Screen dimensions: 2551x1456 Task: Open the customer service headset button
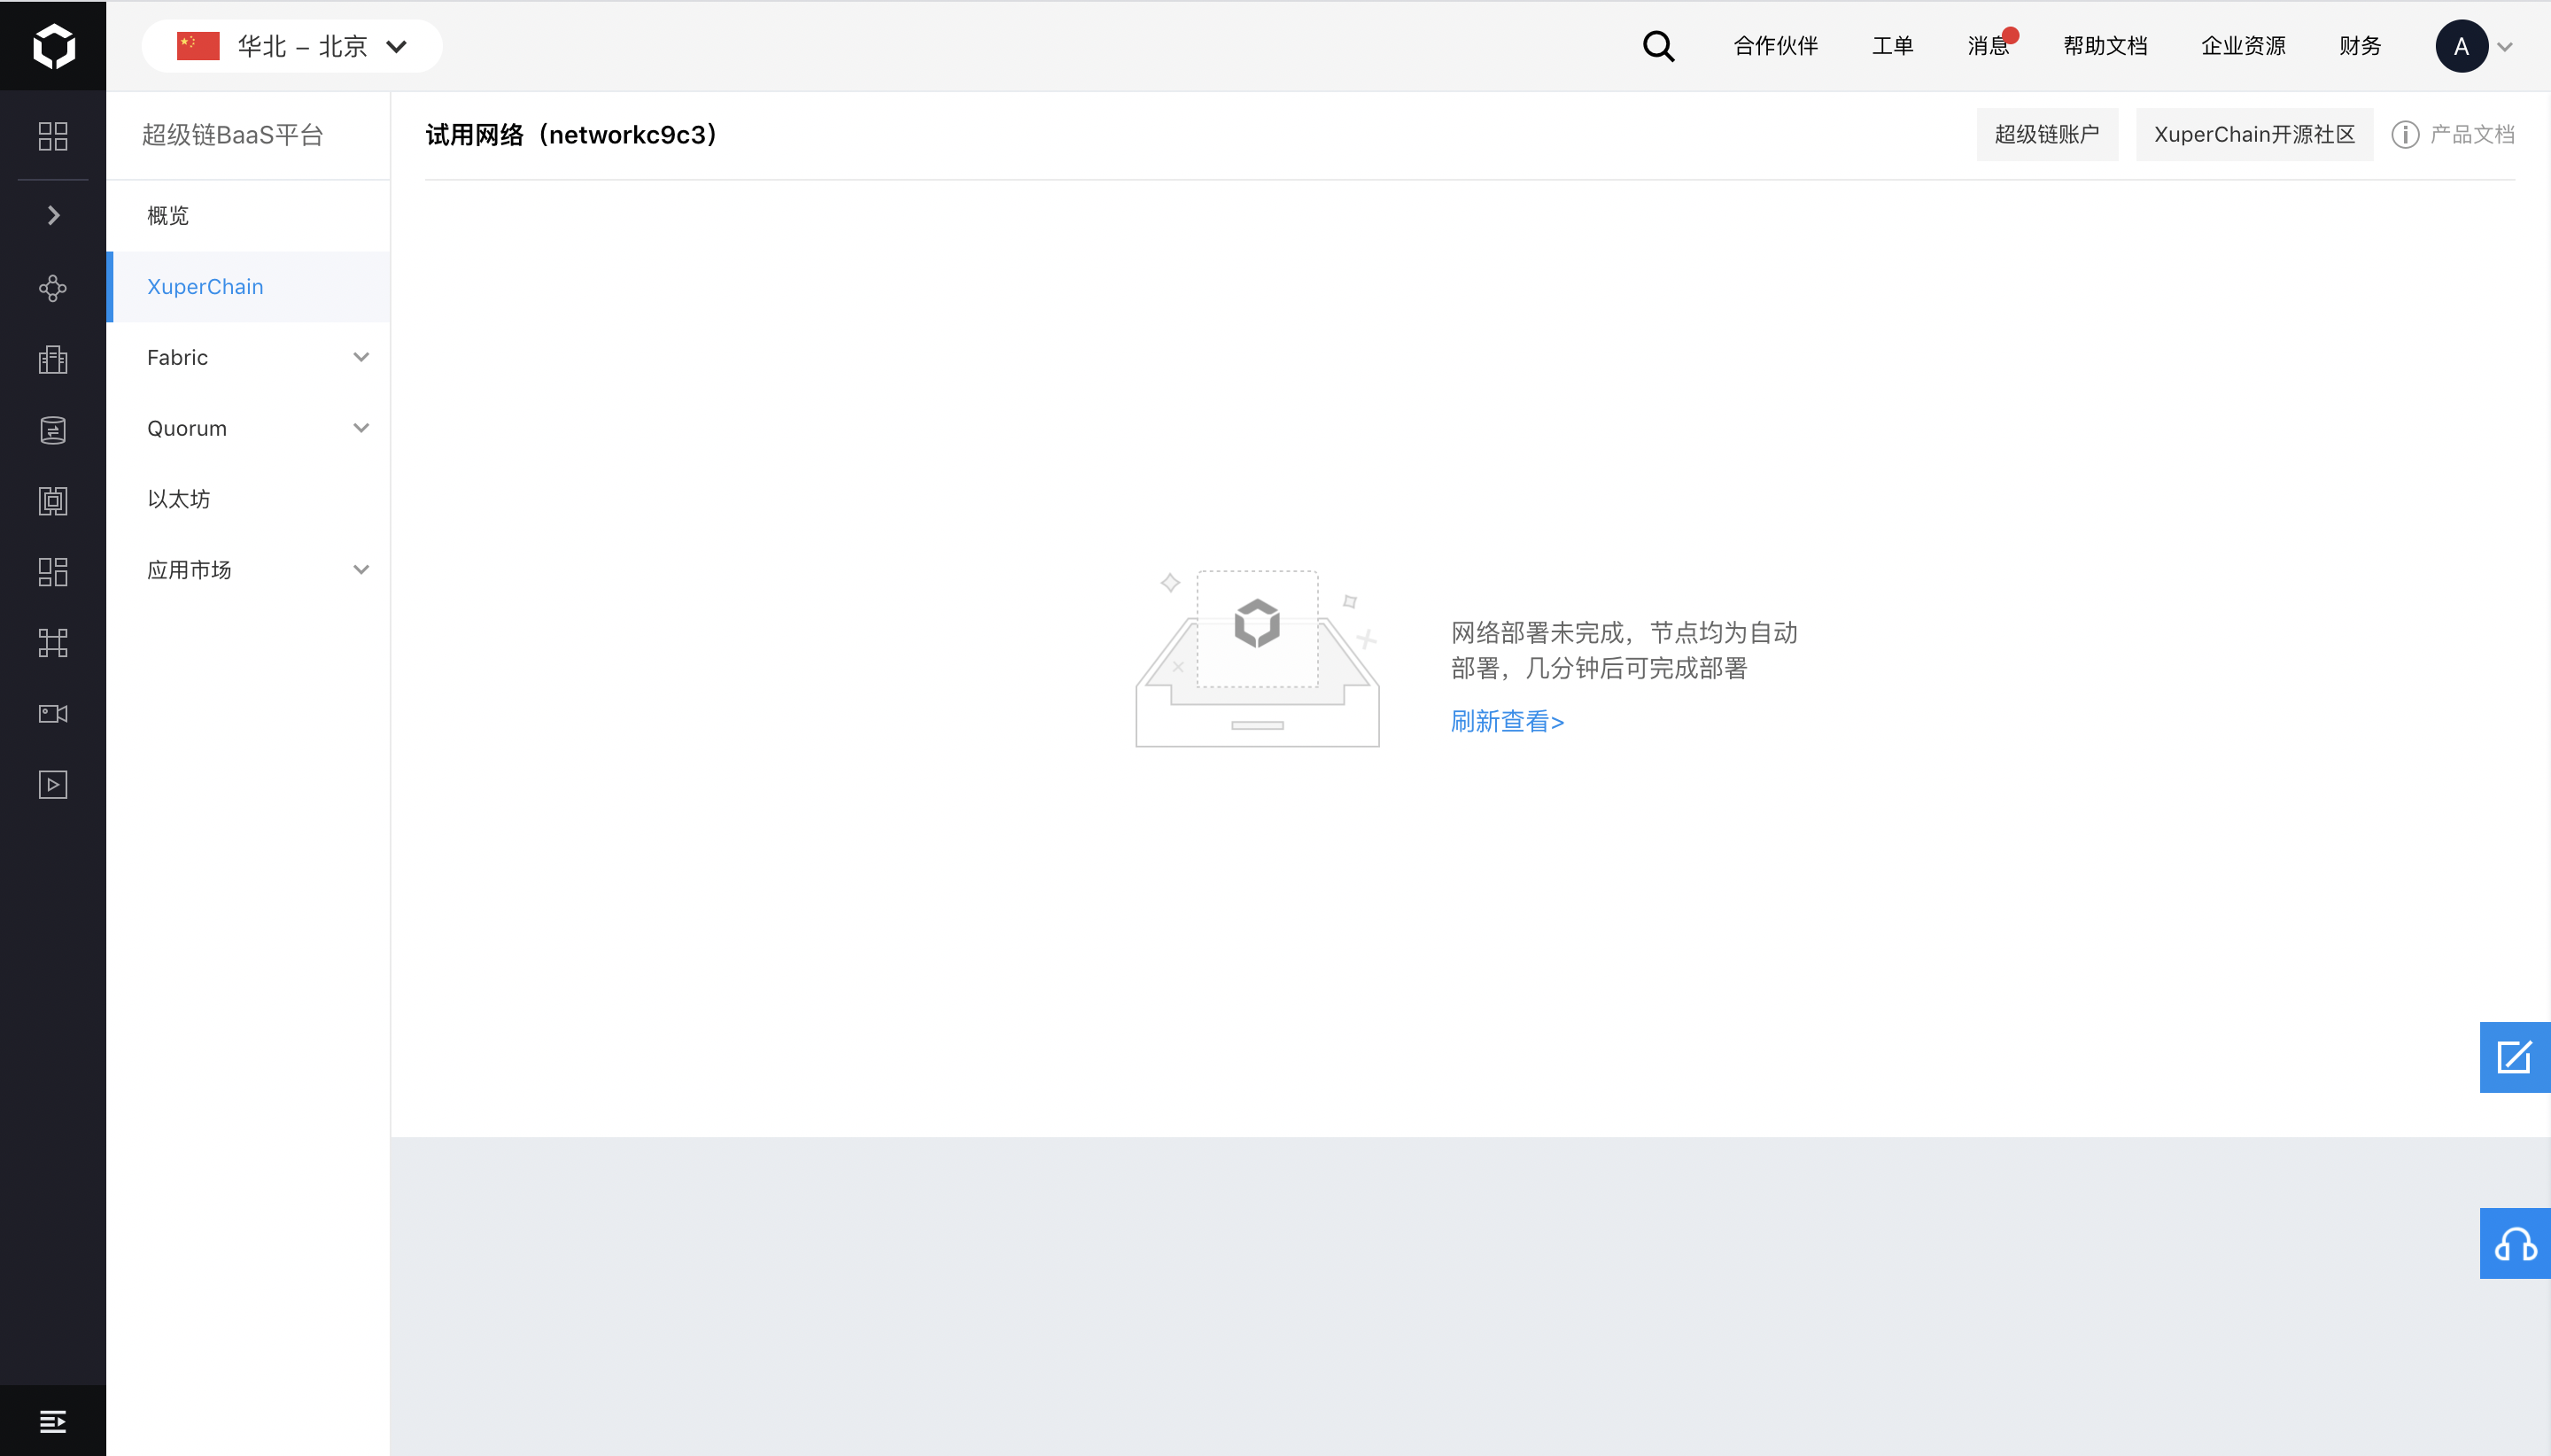pos(2514,1243)
